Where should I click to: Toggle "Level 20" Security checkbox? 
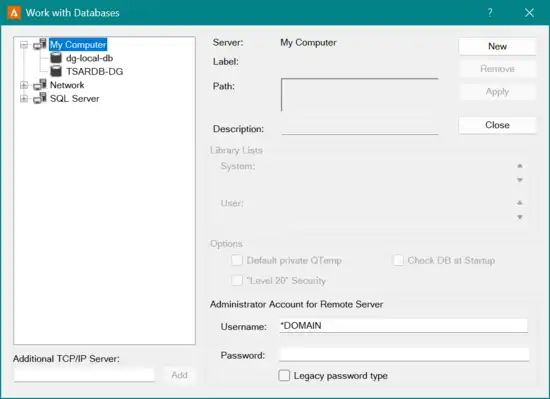[237, 280]
